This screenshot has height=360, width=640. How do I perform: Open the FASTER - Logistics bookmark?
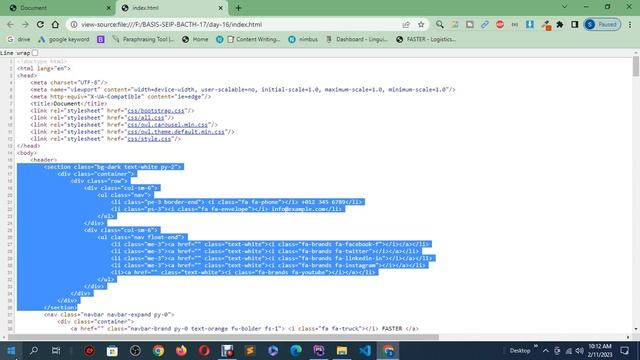(x=426, y=39)
